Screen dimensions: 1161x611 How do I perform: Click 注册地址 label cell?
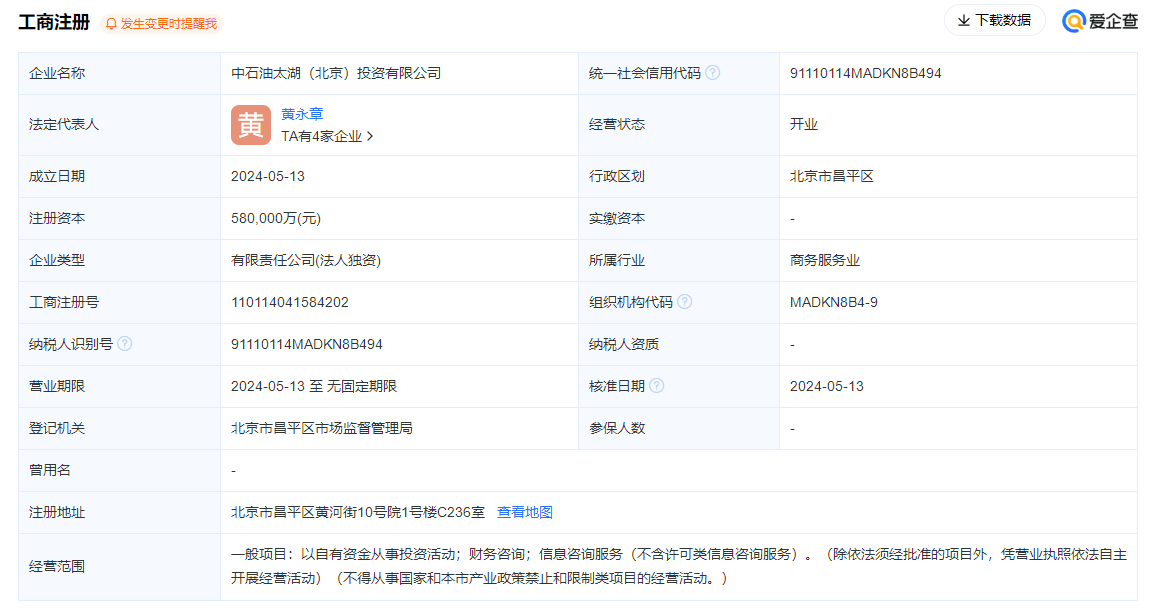coord(119,512)
